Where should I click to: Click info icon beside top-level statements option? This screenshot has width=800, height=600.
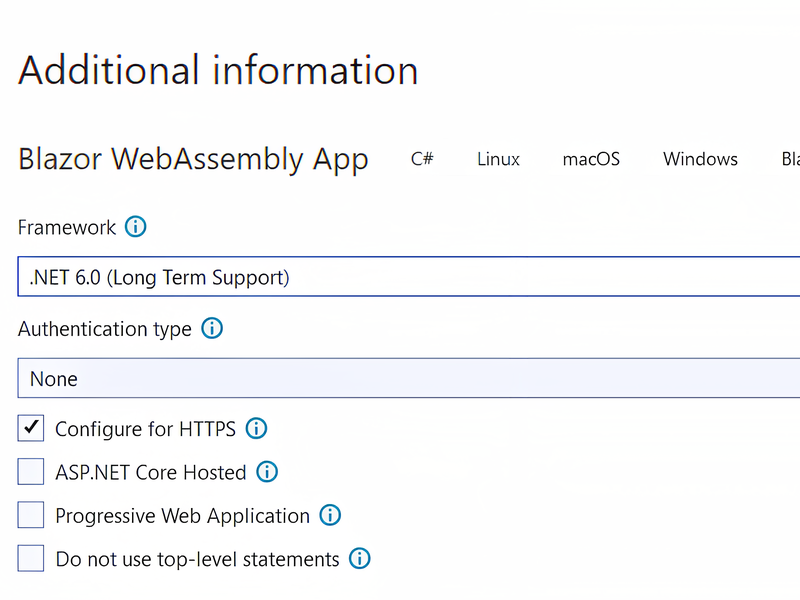coord(360,559)
